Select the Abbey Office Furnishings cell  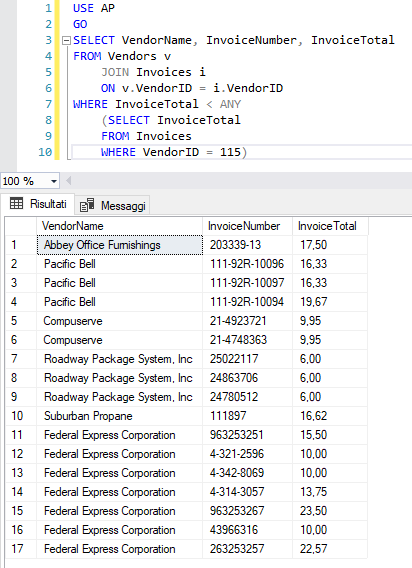[x=120, y=245]
